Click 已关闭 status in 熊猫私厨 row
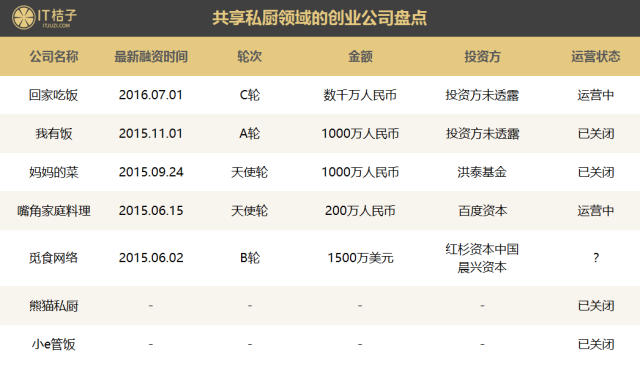Image resolution: width=640 pixels, height=365 pixels. point(596,305)
